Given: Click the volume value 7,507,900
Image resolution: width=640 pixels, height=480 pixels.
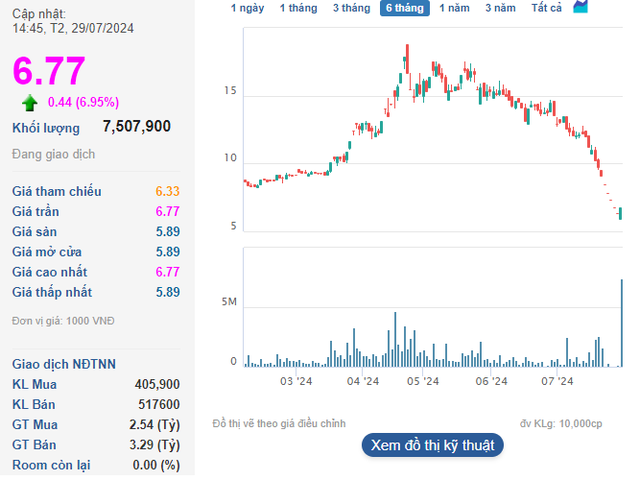Looking at the screenshot, I should point(136,126).
